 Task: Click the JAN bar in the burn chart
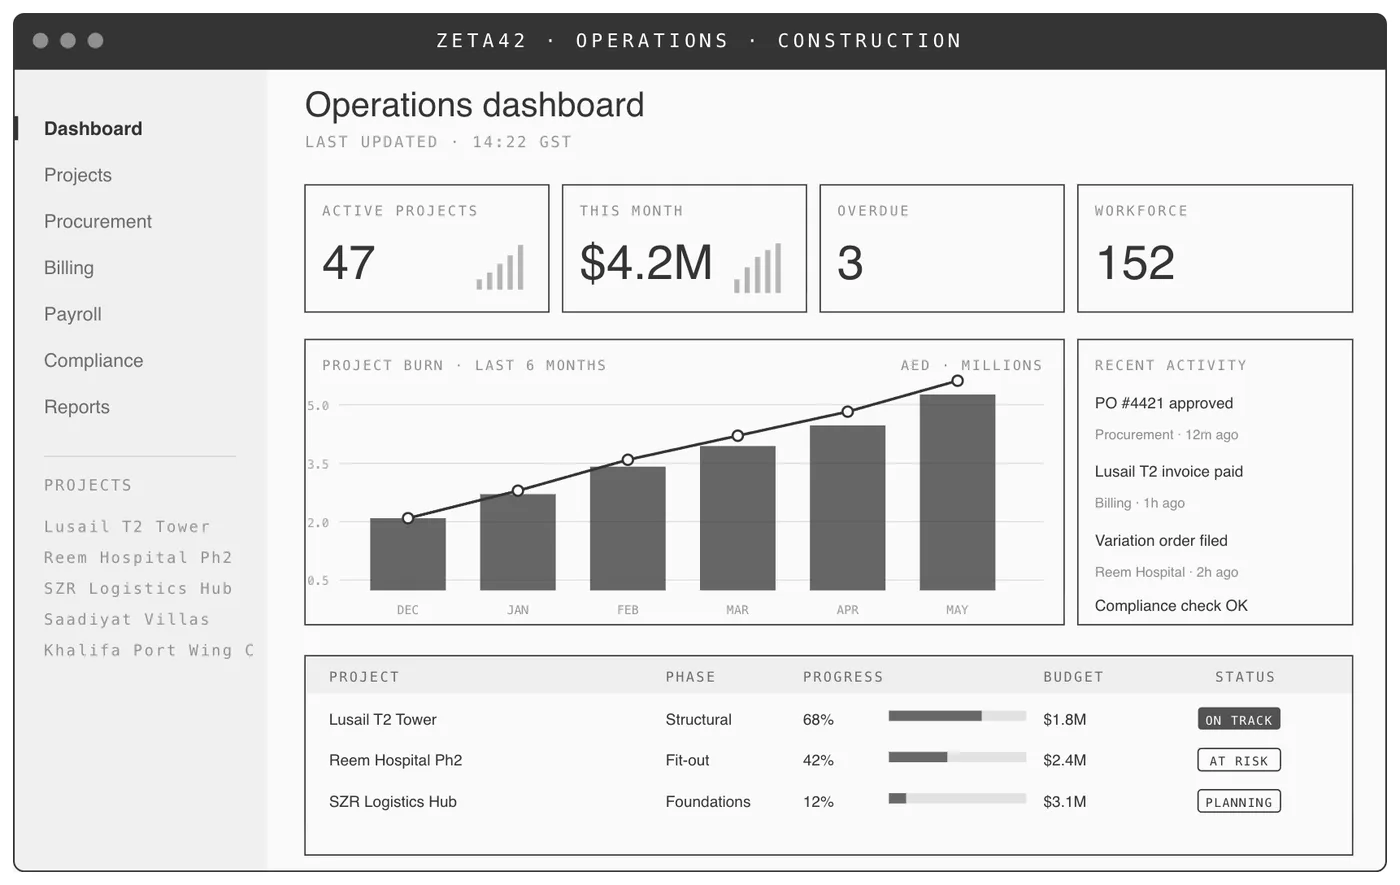[518, 542]
